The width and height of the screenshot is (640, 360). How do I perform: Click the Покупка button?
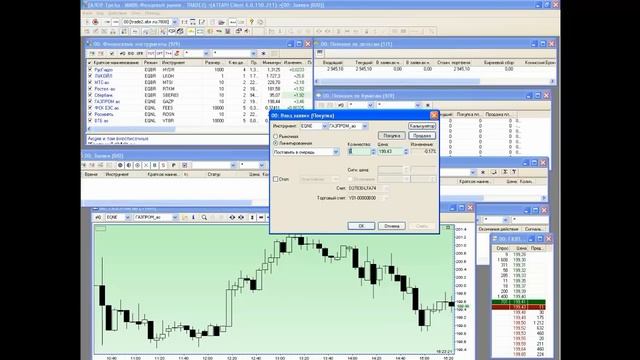point(391,136)
